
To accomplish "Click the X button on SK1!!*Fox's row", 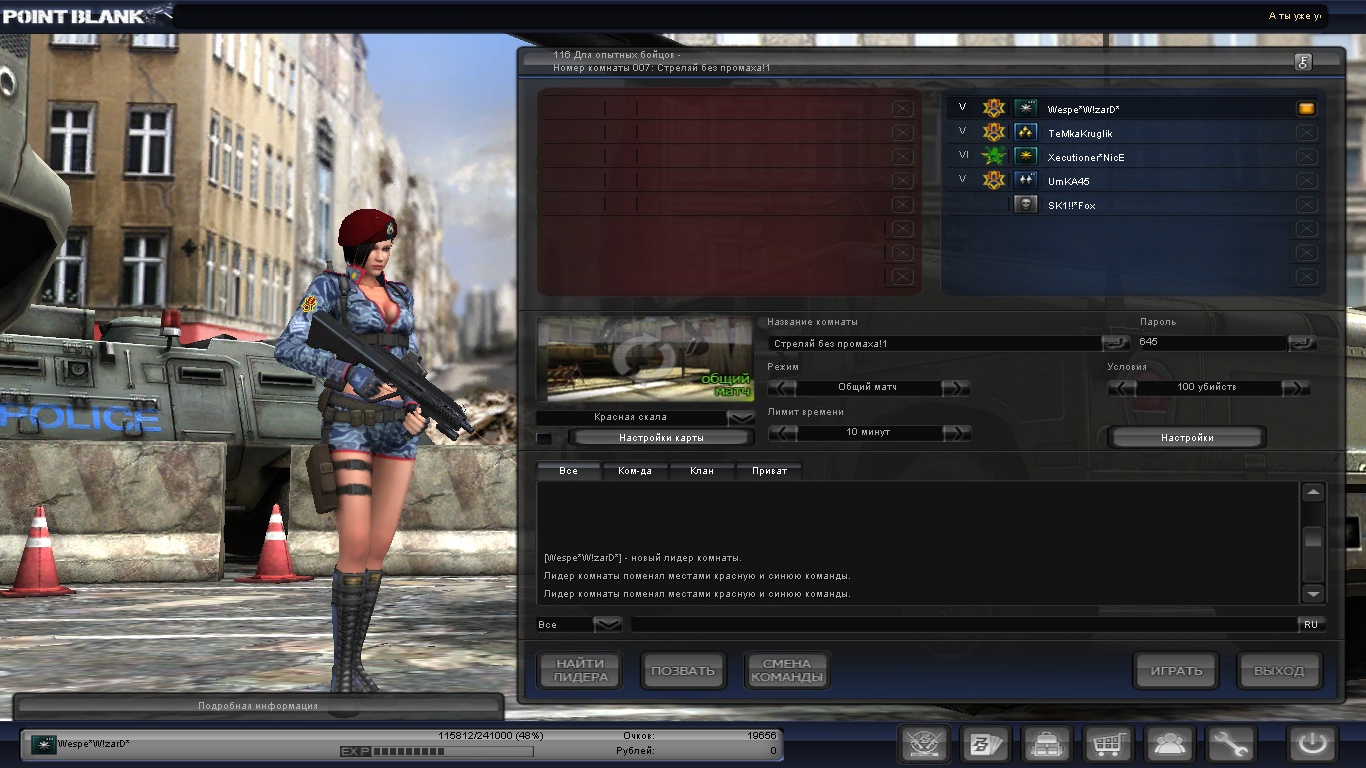I will click(1306, 204).
